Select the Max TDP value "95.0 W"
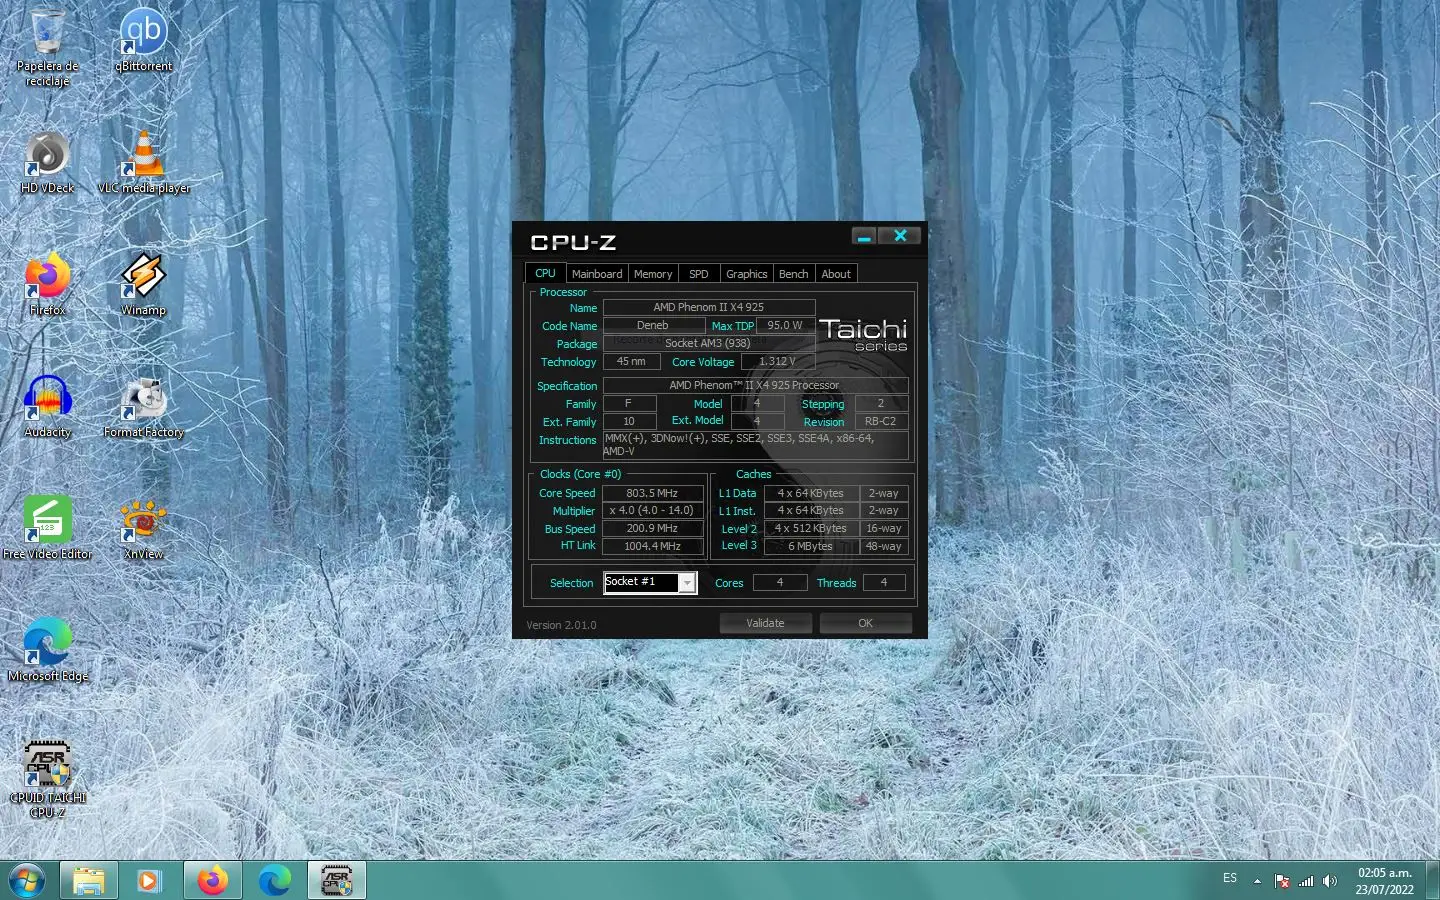The width and height of the screenshot is (1440, 900). 785,325
